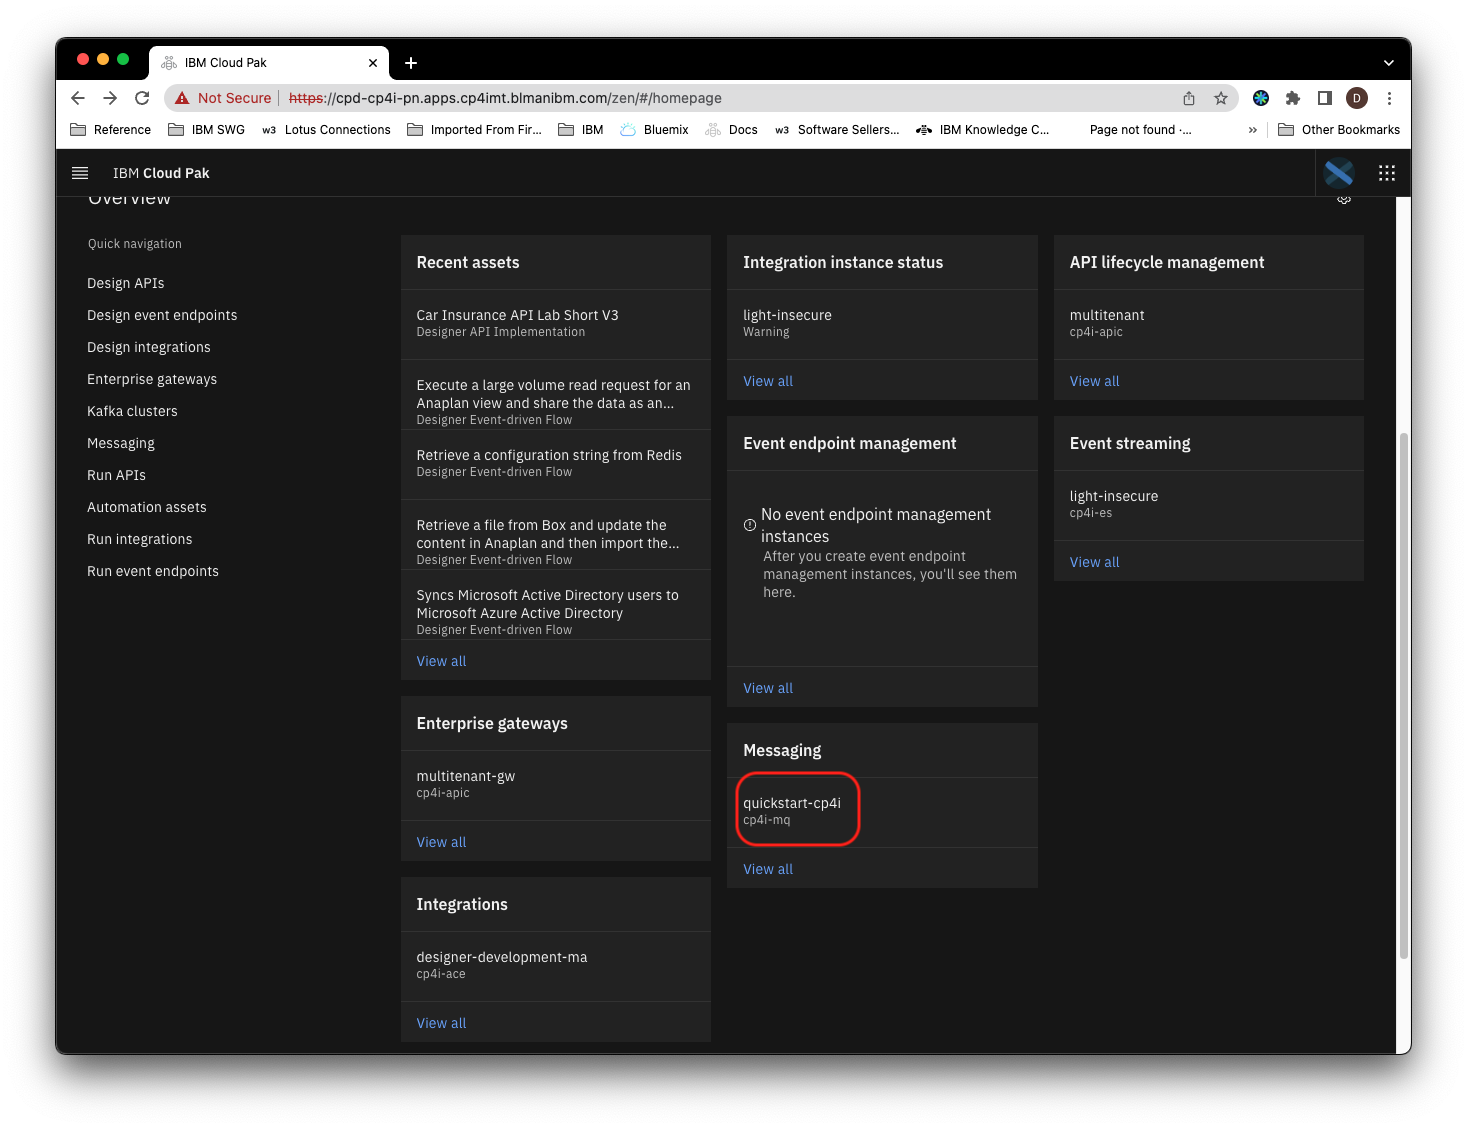The image size is (1467, 1128).
Task: Click View all under Enterprise gateways
Action: pos(441,842)
